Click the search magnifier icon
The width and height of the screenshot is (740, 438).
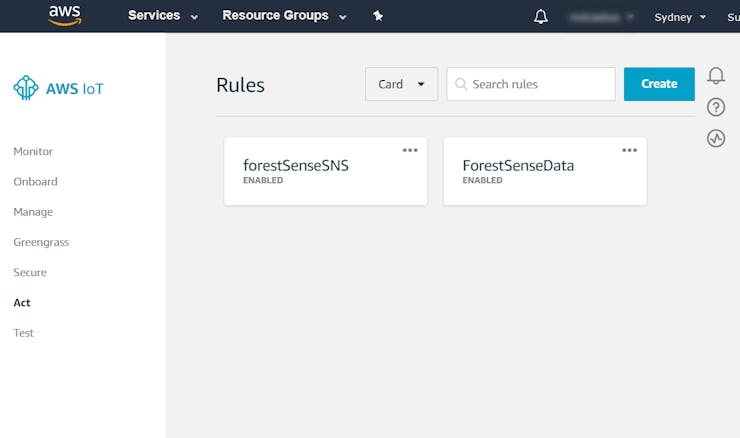click(x=461, y=84)
